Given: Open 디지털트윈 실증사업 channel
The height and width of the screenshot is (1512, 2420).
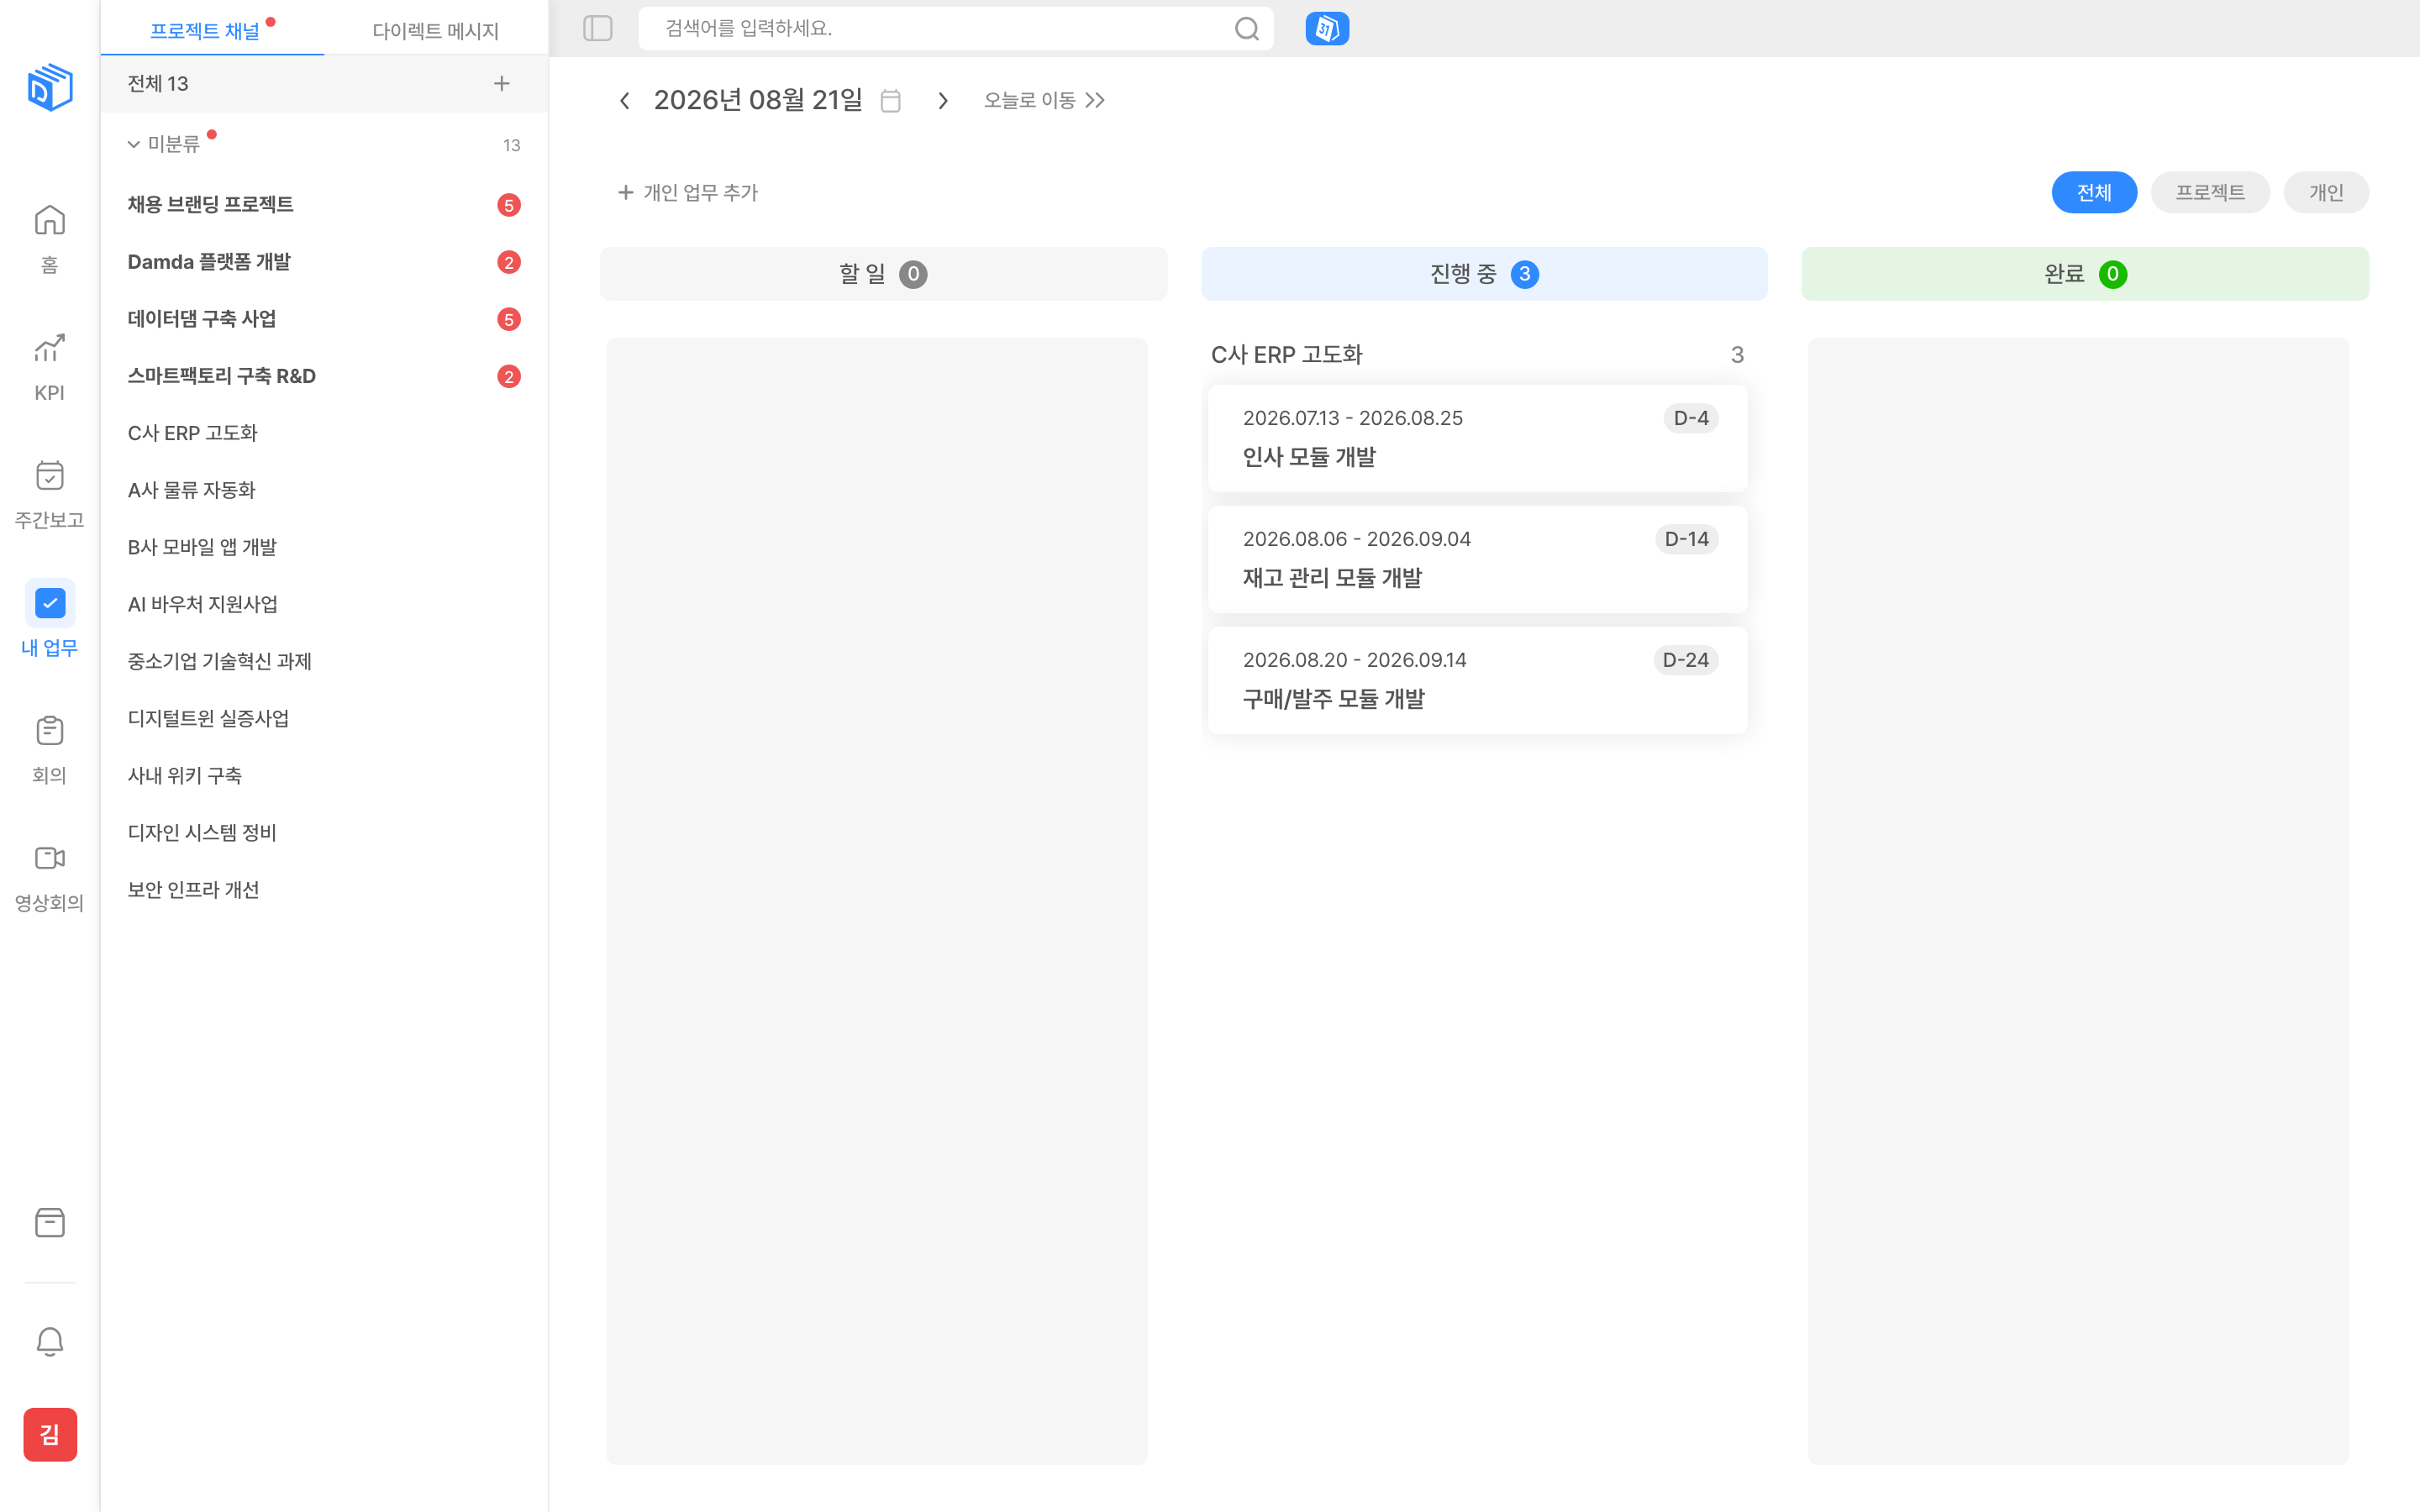Looking at the screenshot, I should point(324,717).
